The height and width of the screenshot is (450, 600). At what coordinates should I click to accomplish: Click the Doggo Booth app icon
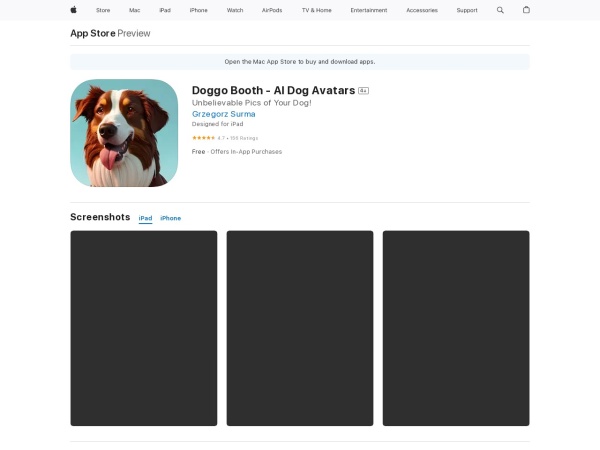click(x=124, y=133)
